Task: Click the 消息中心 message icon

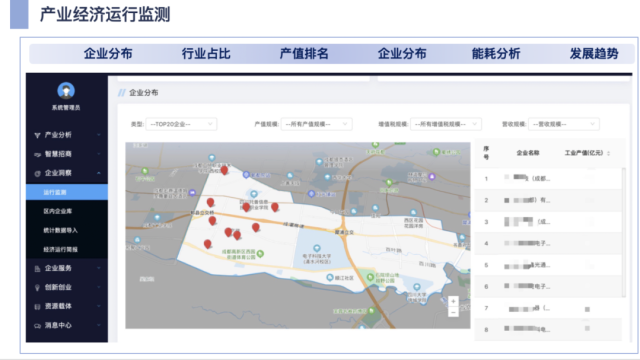Action: [37, 326]
